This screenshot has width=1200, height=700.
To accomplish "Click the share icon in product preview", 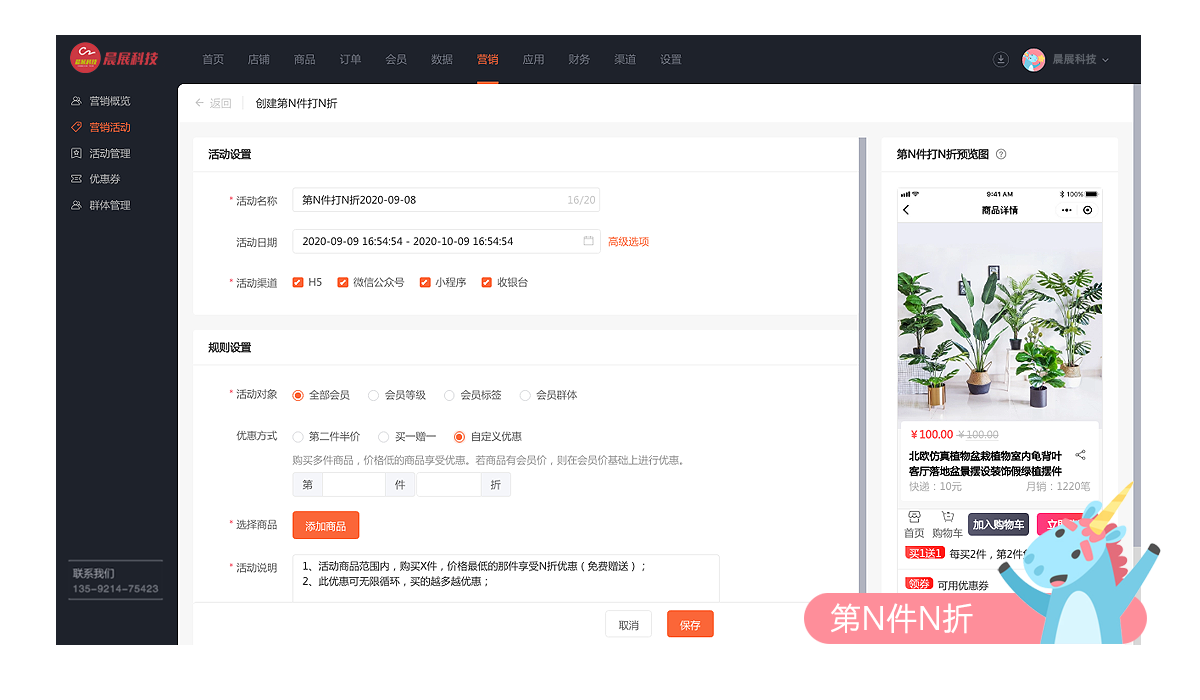I will click(1080, 455).
